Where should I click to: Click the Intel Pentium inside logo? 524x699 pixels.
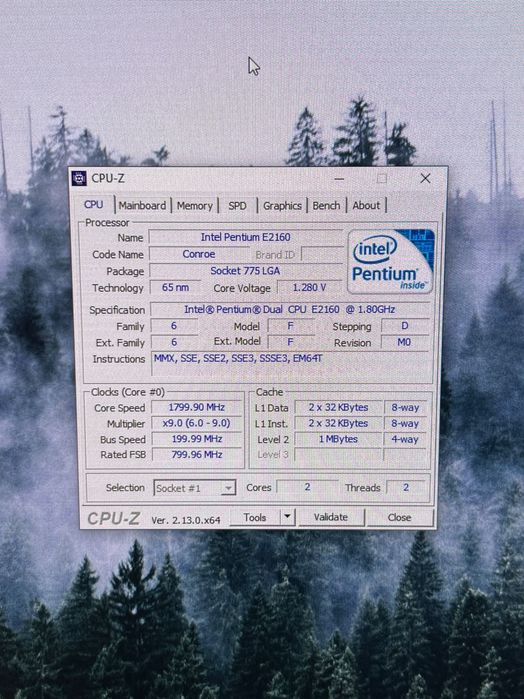391,261
